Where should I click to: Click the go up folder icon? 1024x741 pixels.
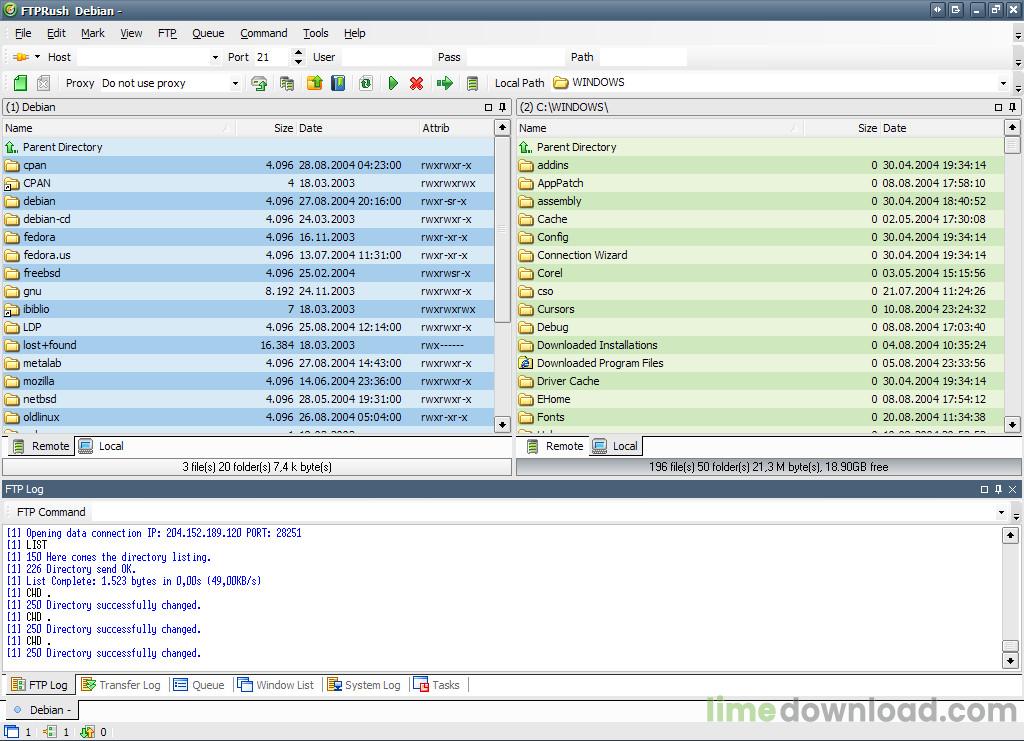[314, 84]
